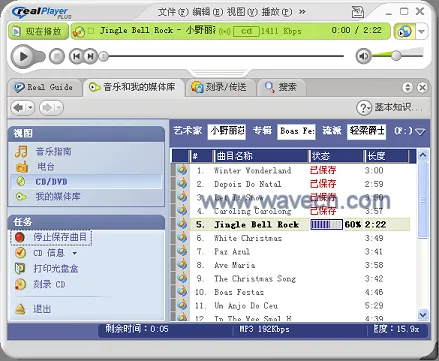
Task: Click the Forward navigation arrow
Action: (x=46, y=108)
